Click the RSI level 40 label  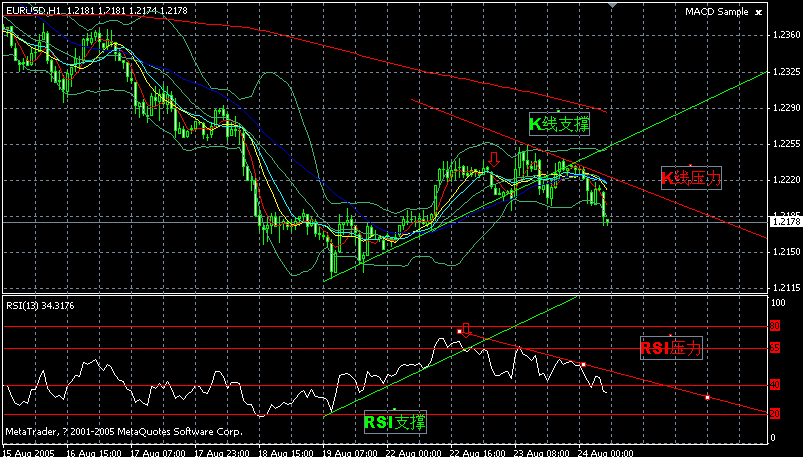pos(775,385)
